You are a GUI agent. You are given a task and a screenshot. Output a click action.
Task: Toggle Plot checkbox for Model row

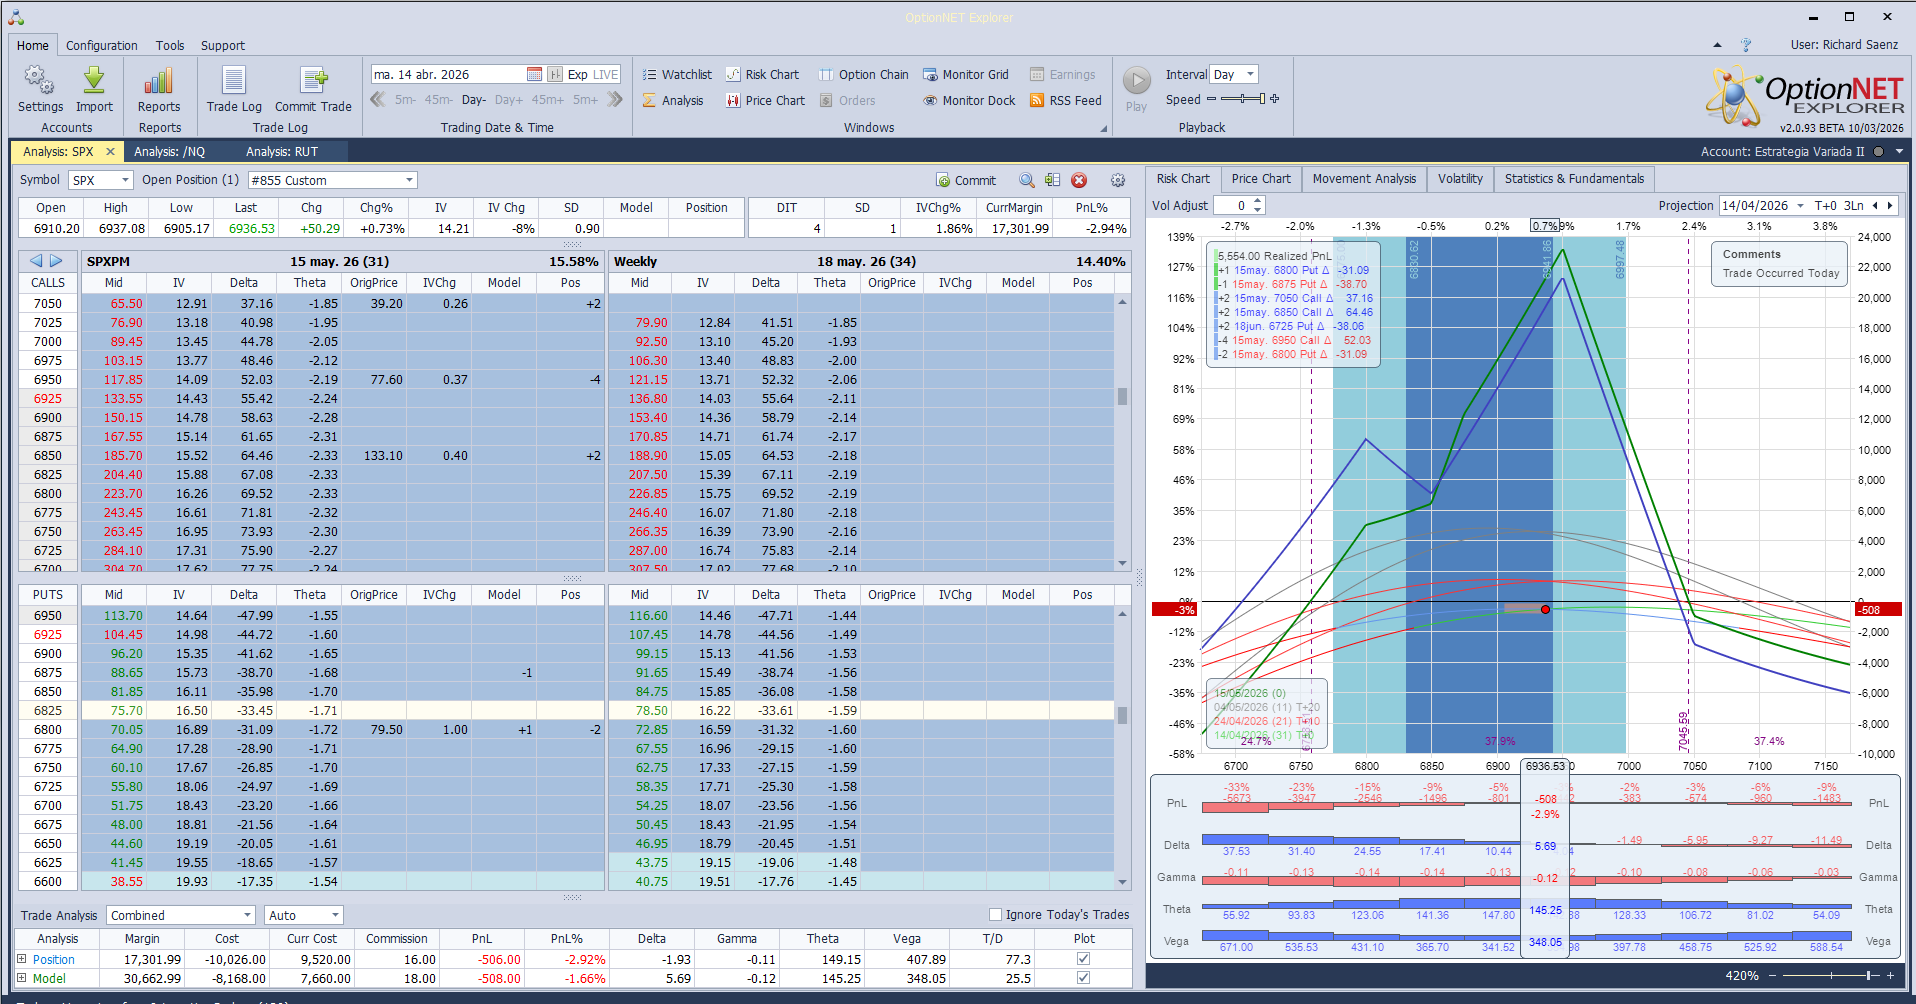tap(1083, 978)
